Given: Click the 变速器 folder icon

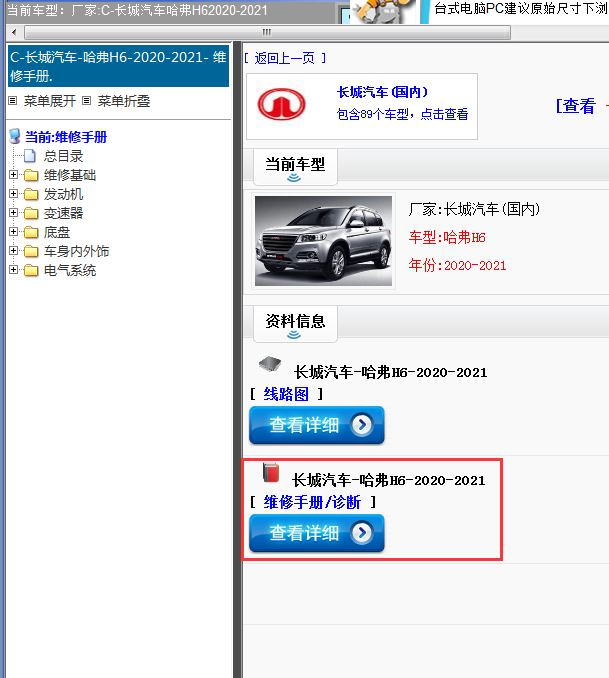Looking at the screenshot, I should 31,213.
